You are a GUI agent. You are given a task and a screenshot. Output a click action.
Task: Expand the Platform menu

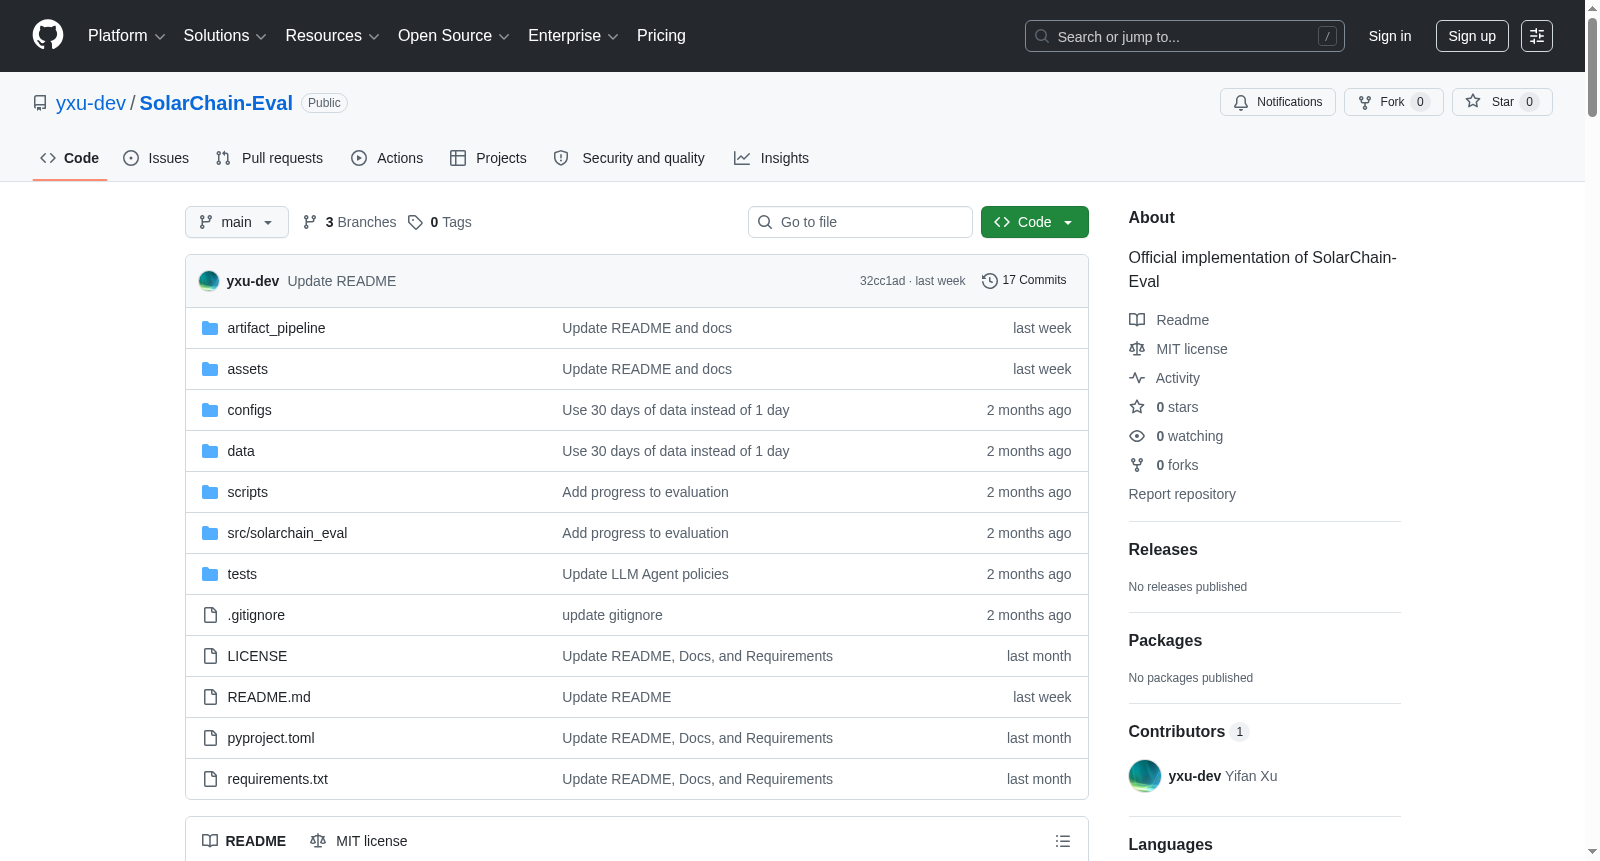click(126, 36)
